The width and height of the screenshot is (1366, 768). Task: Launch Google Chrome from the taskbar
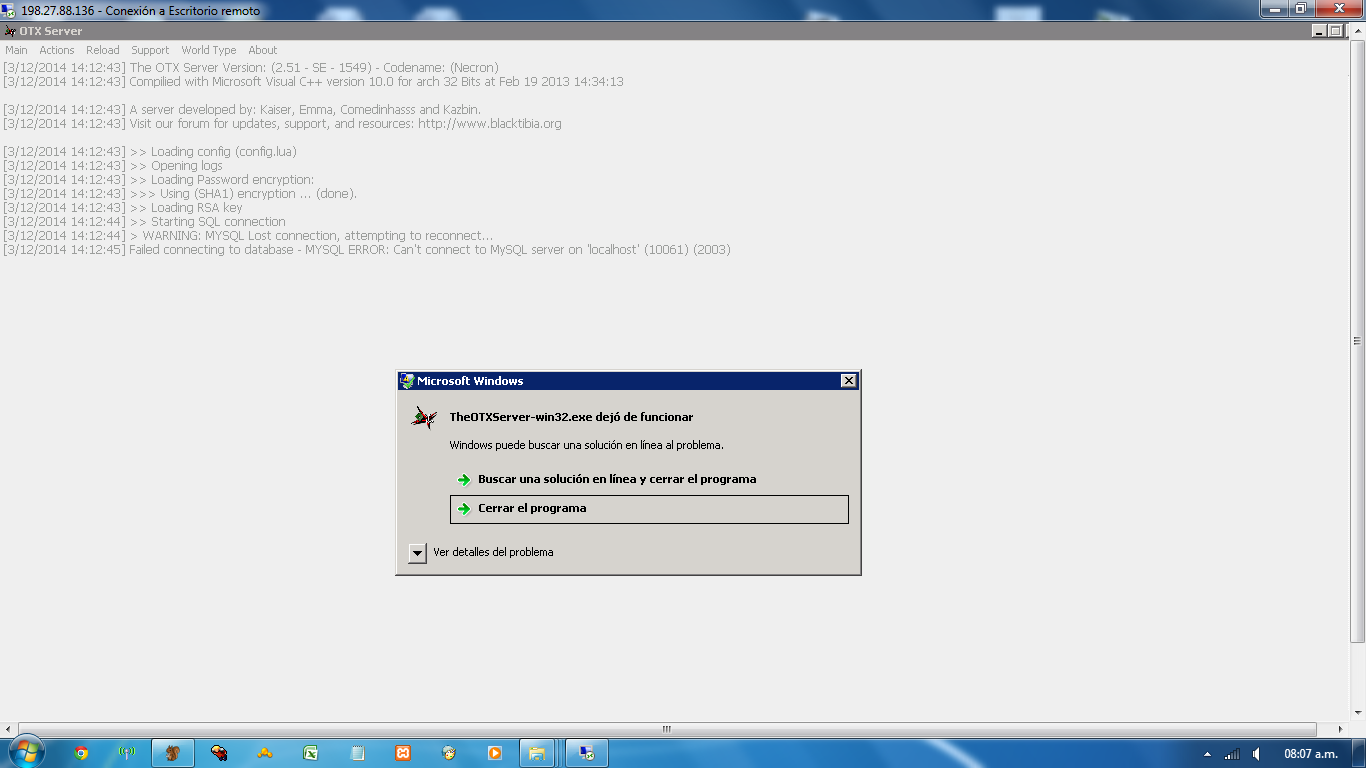point(81,753)
